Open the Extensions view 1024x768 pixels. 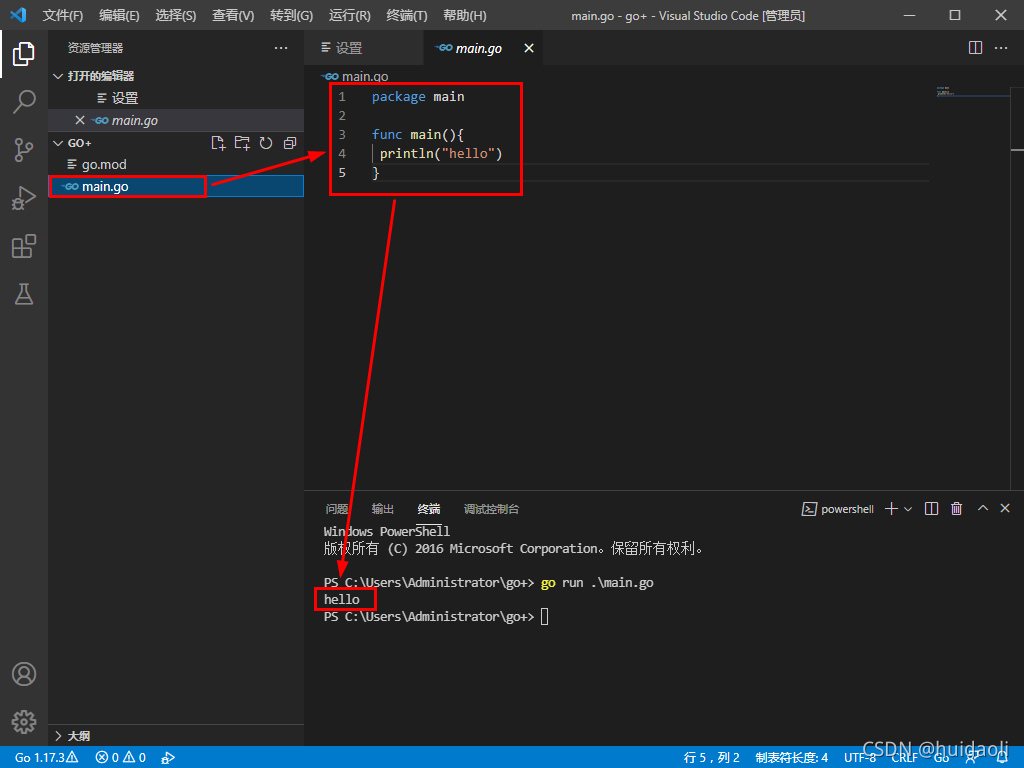24,246
